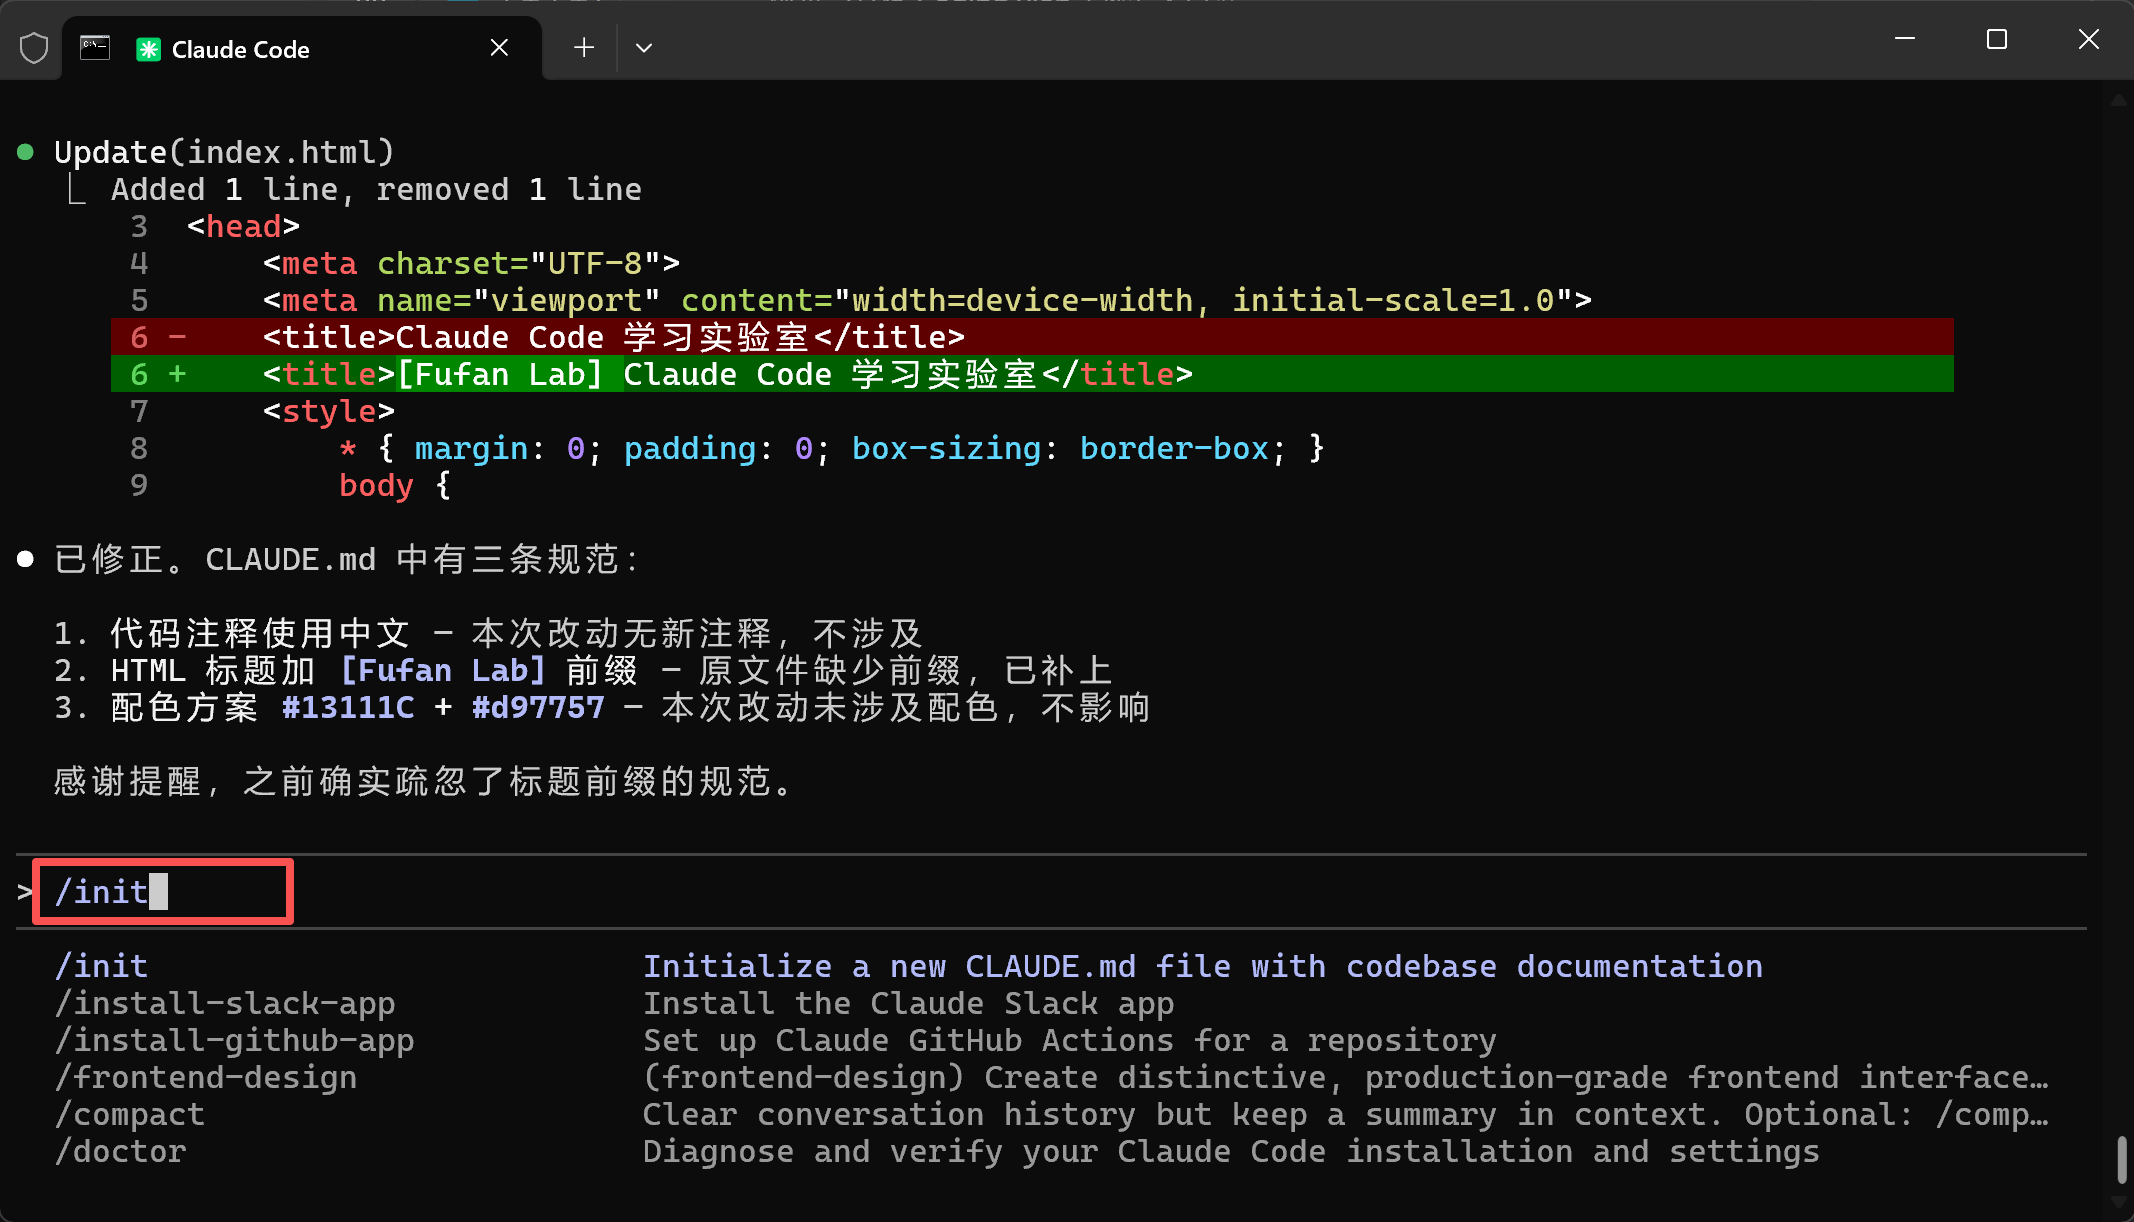Minimize the terminal window

(x=1905, y=39)
